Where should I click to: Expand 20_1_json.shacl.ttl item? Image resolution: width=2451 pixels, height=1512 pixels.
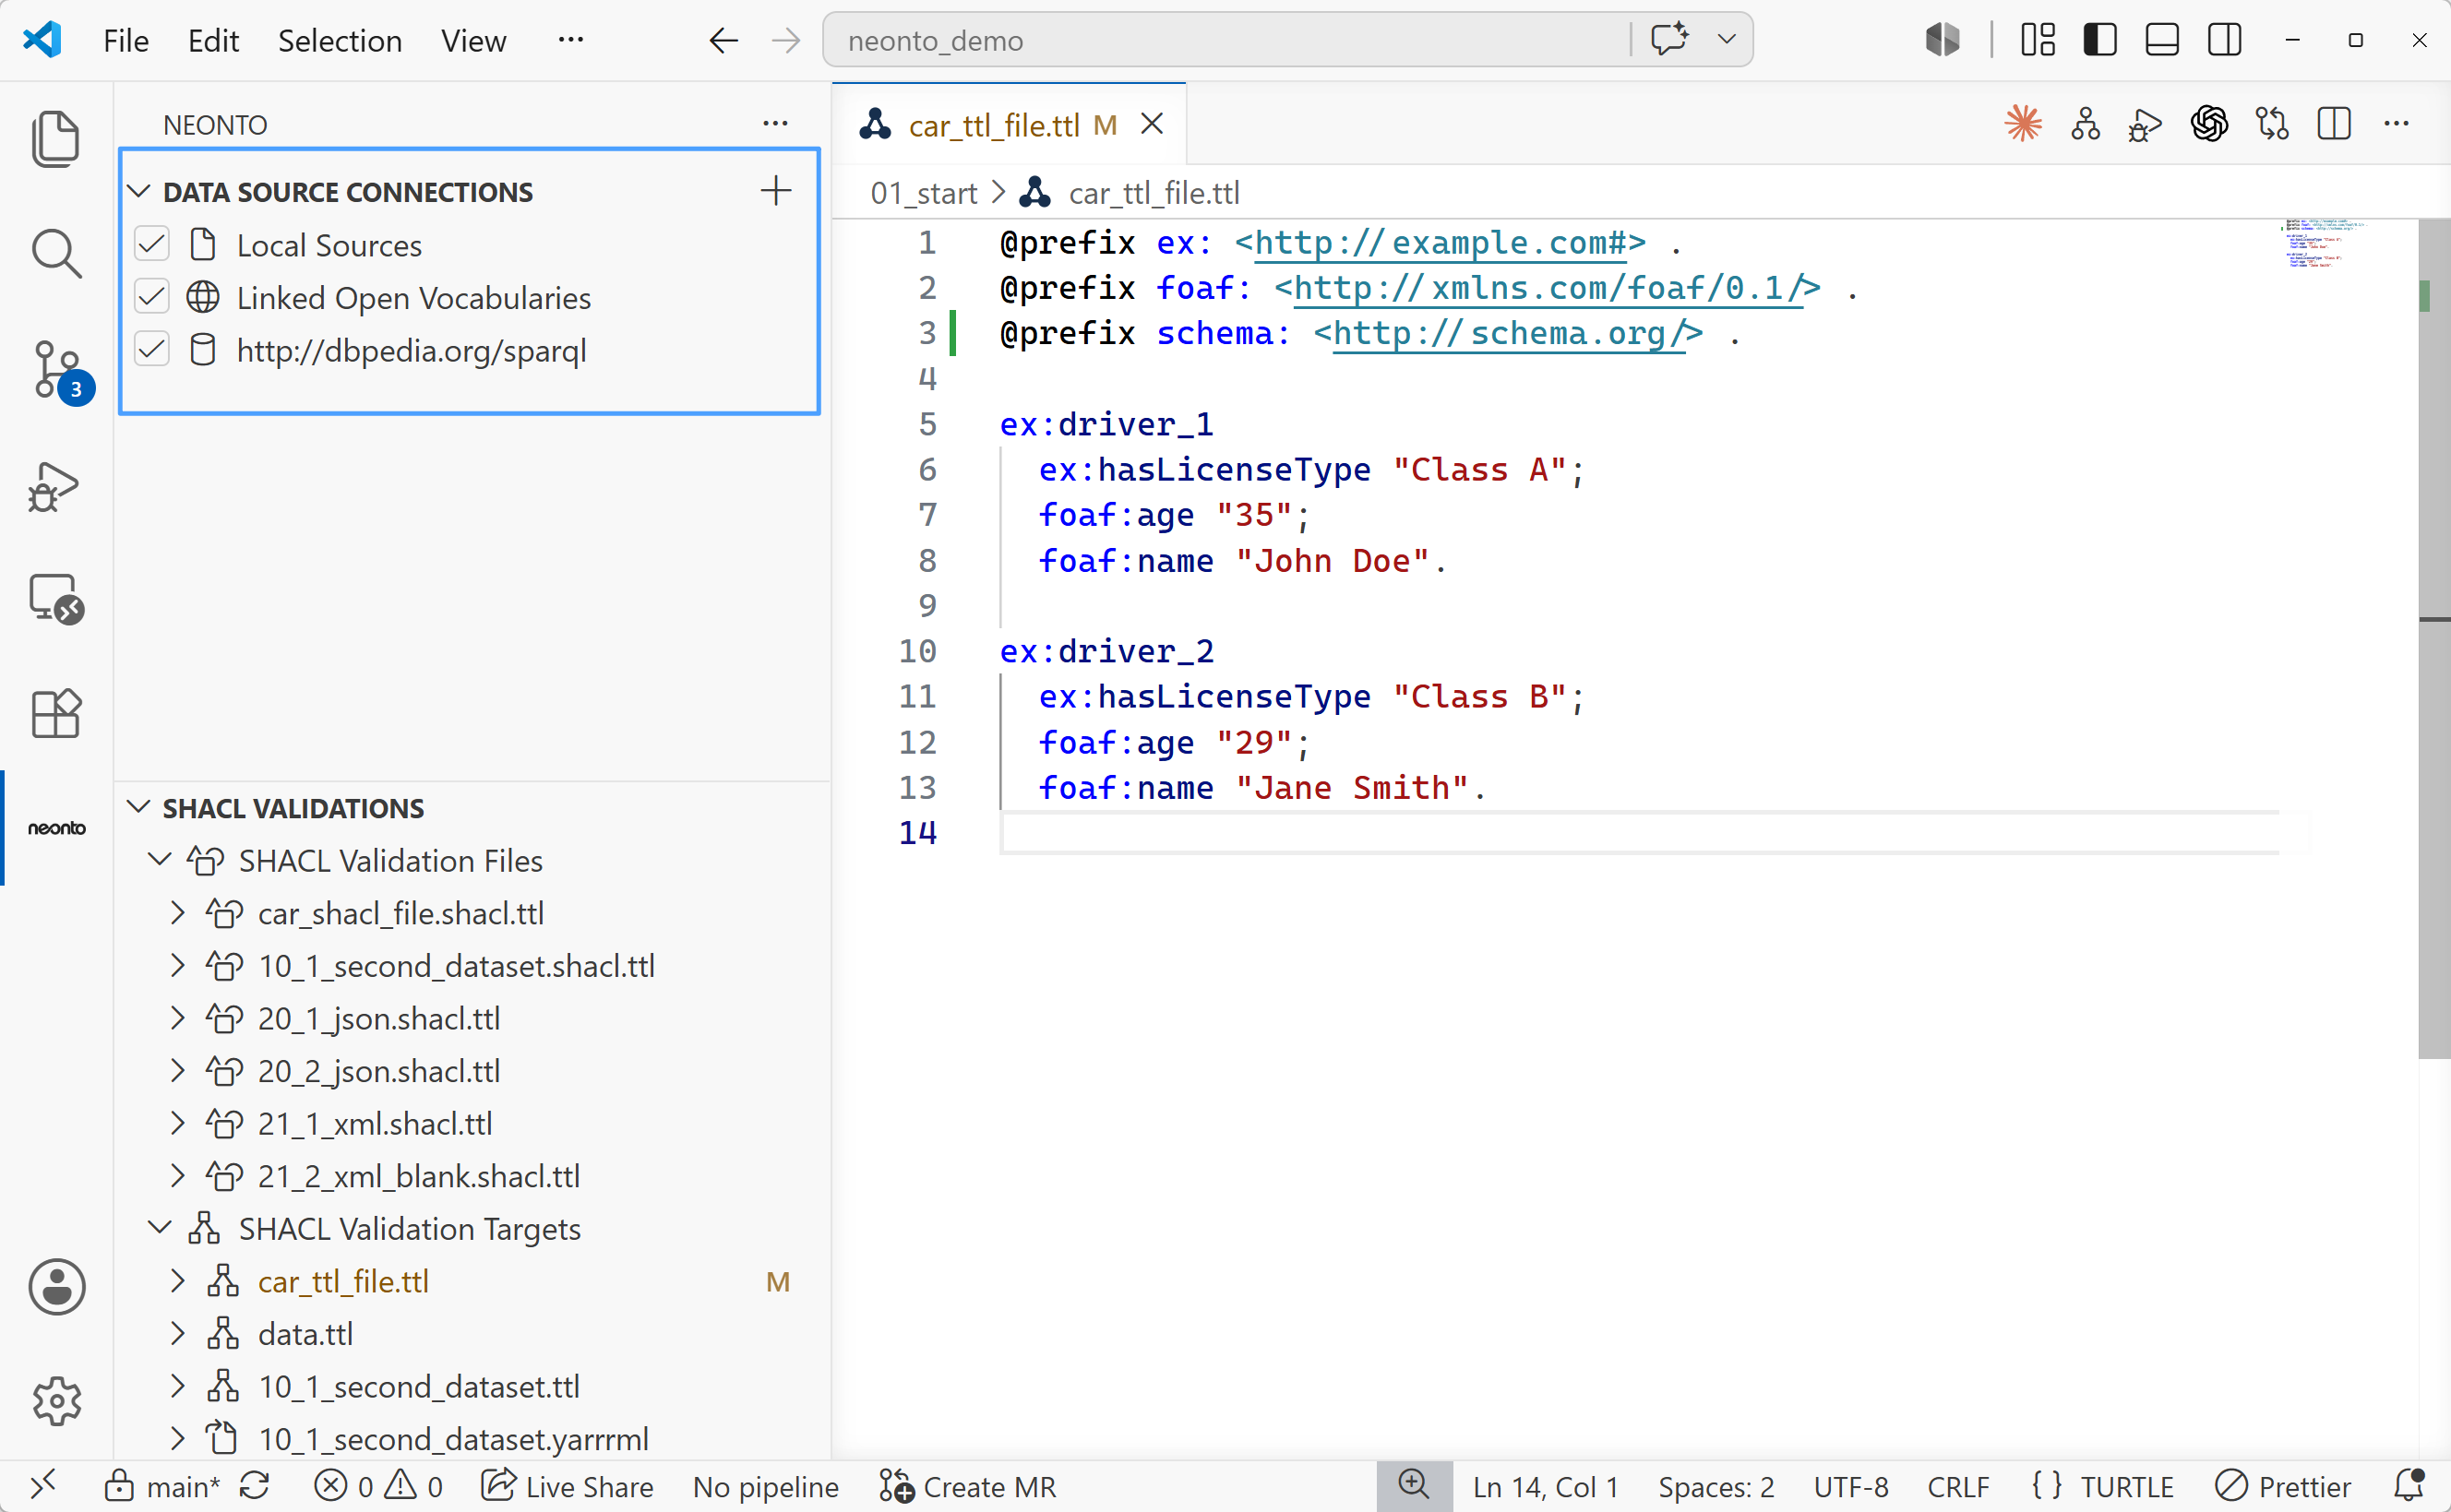pyautogui.click(x=178, y=1018)
